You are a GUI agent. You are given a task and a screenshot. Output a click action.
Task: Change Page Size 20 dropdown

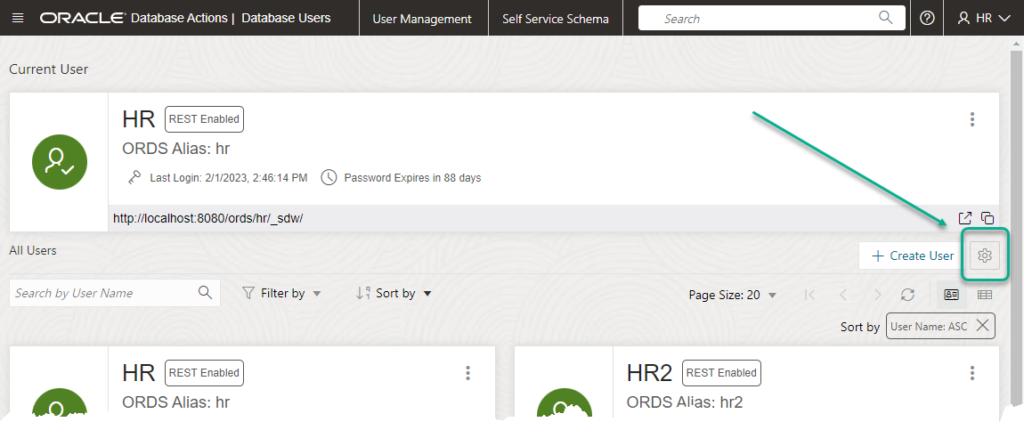pos(733,295)
